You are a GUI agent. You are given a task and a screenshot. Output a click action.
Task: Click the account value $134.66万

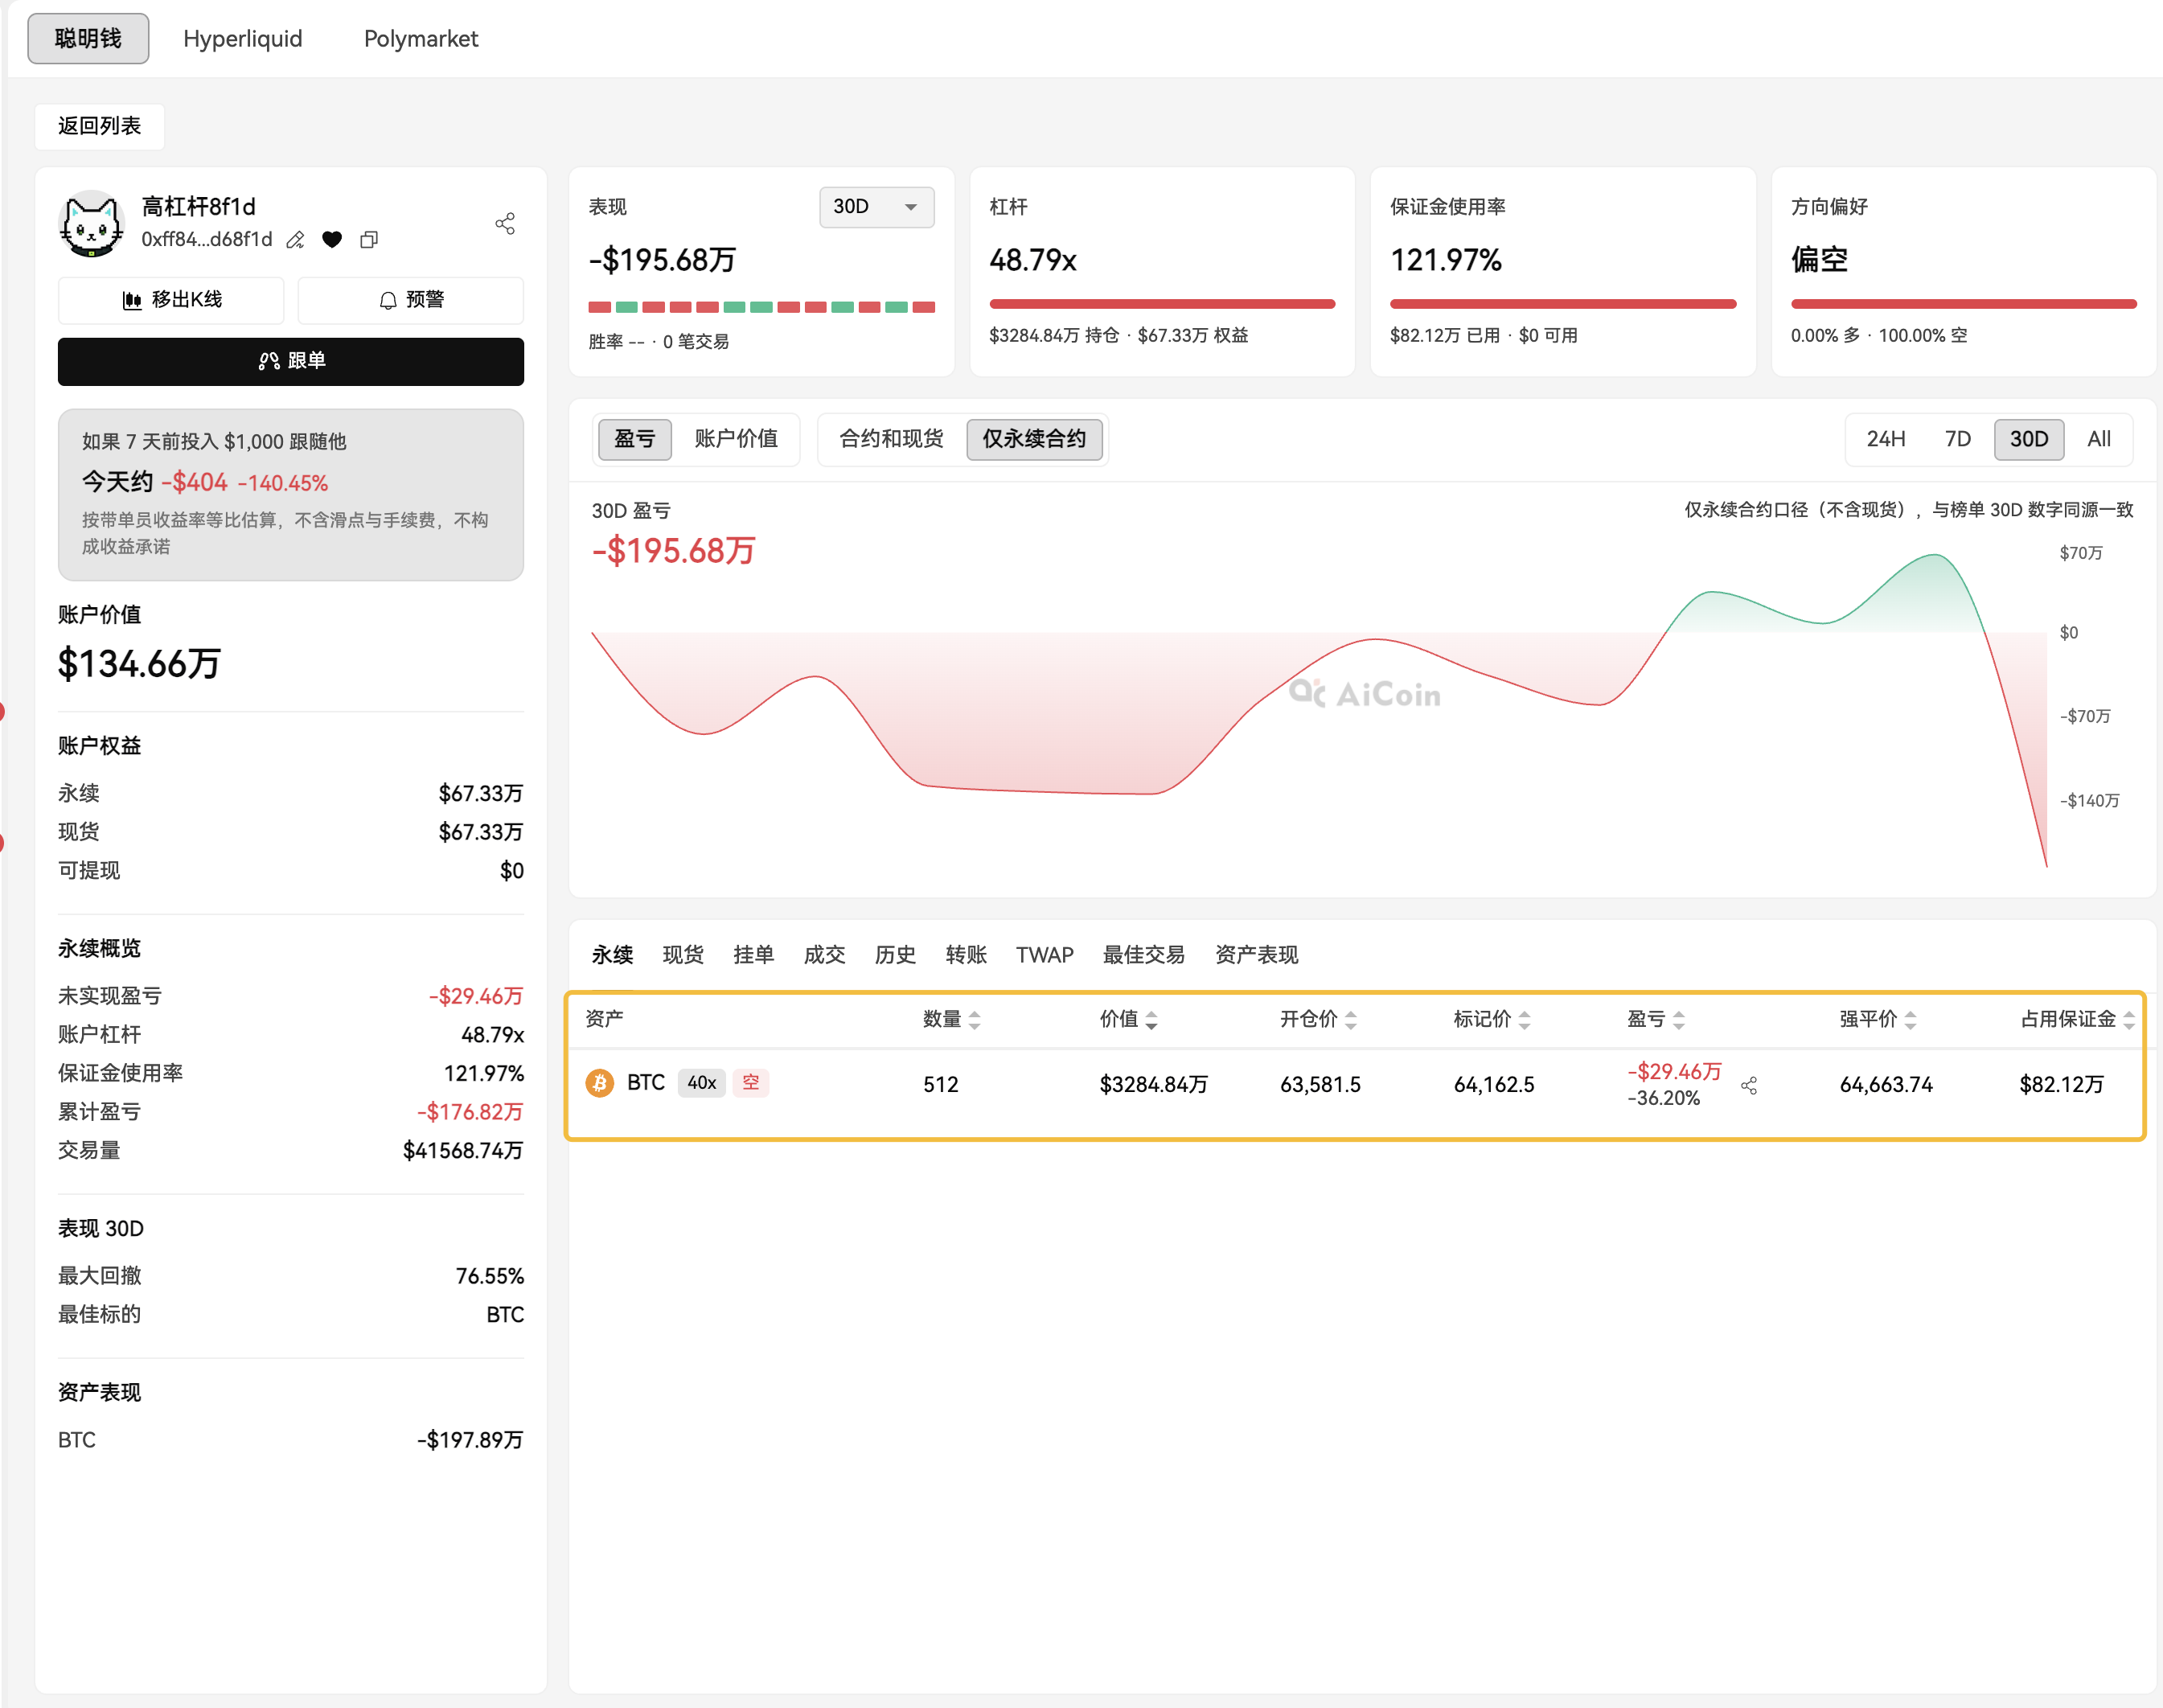coord(139,664)
